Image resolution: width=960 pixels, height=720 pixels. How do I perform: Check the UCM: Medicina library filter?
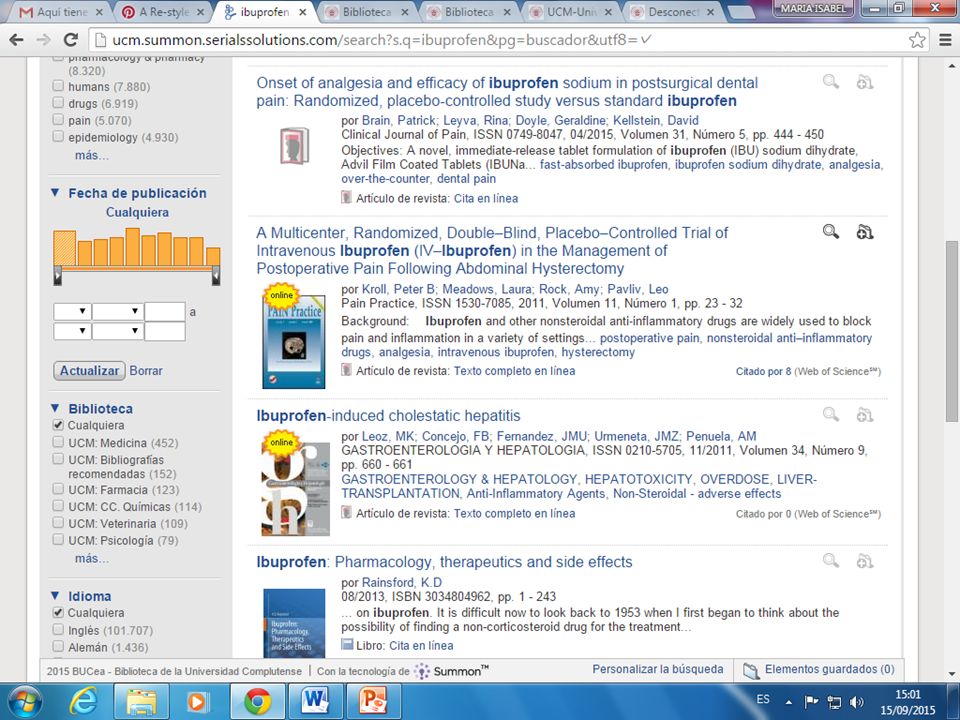[x=58, y=442]
